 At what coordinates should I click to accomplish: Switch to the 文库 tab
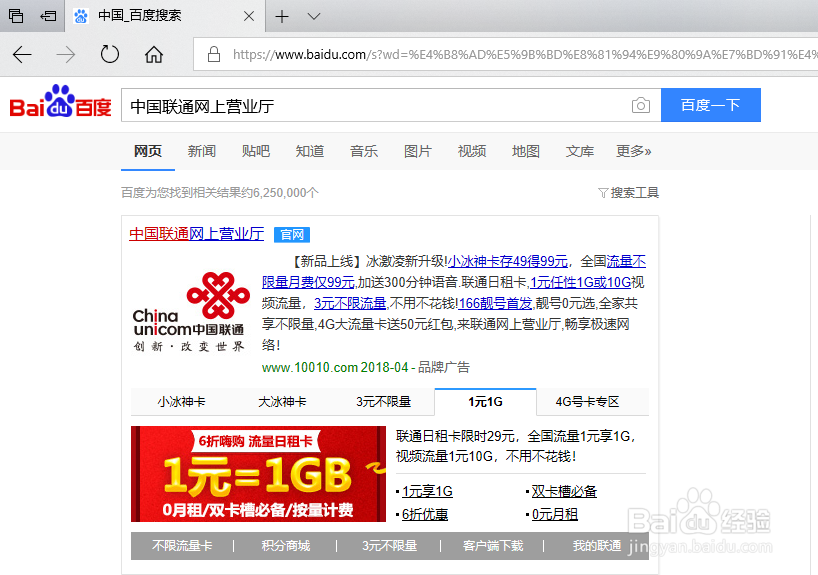[580, 151]
